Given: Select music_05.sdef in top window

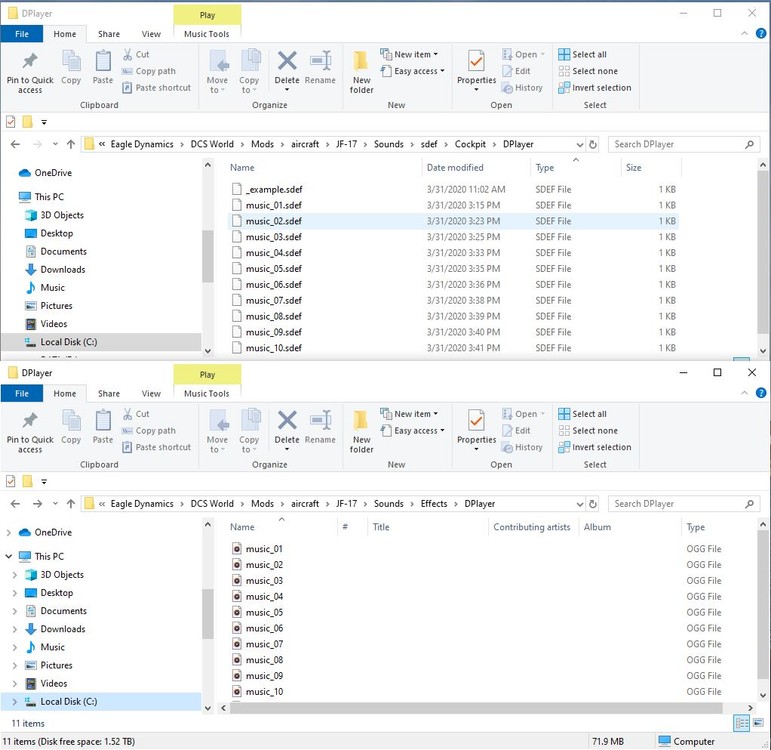Looking at the screenshot, I should click(x=453, y=269).
